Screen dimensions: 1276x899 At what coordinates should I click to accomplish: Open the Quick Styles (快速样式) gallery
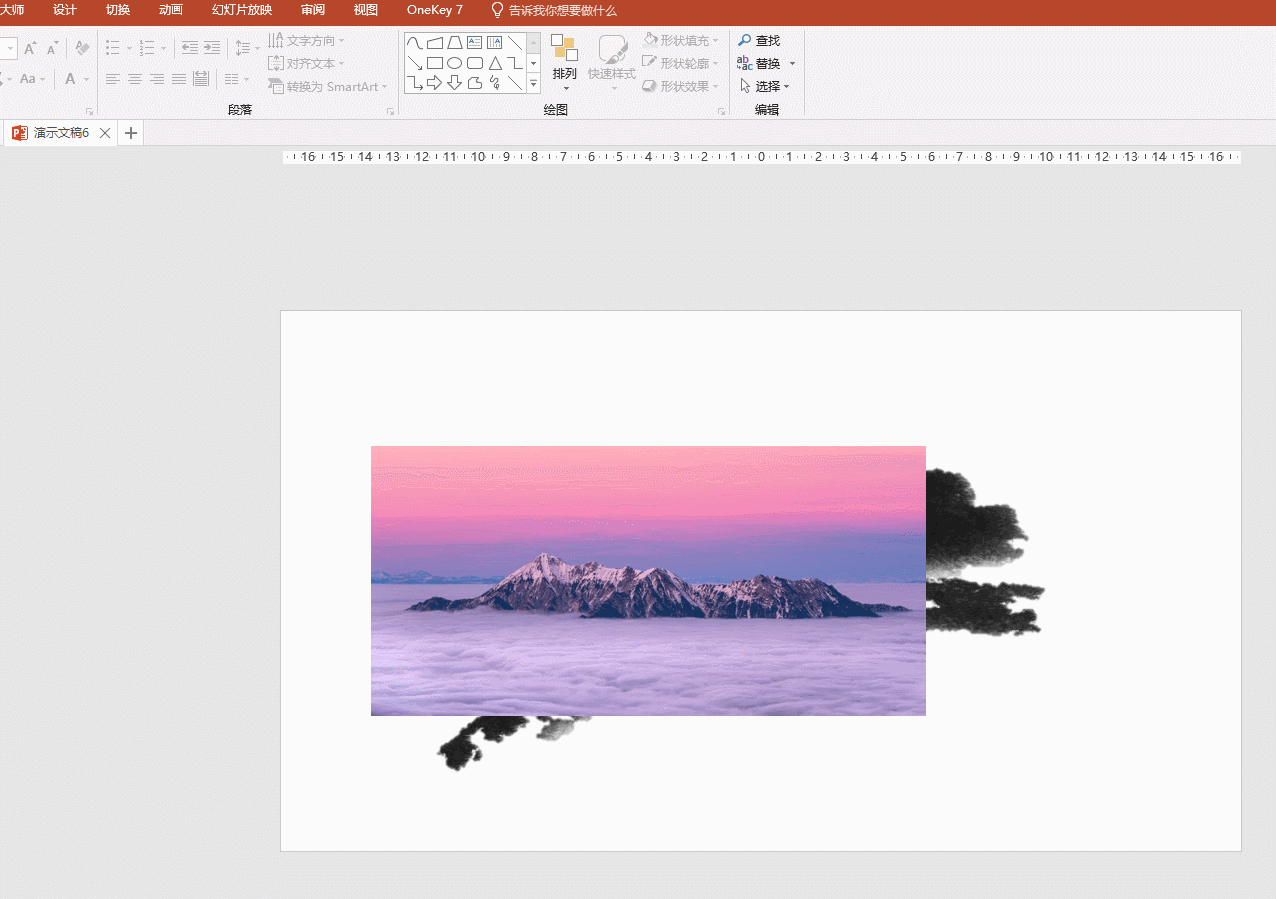pos(612,62)
